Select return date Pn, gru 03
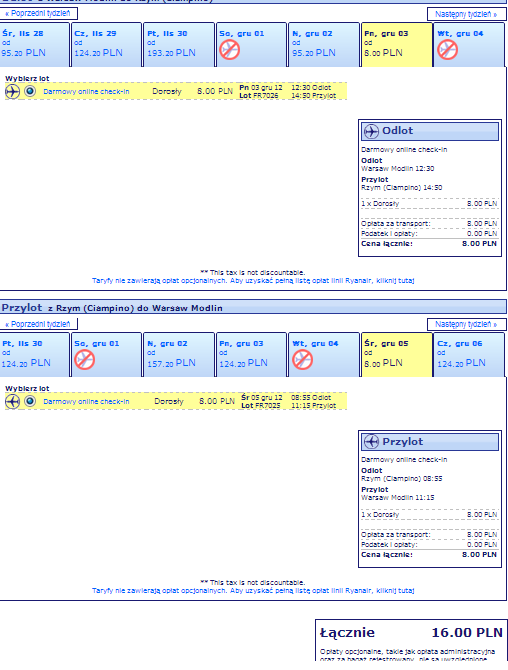Viewport: 508px width, 670px height. (x=251, y=355)
